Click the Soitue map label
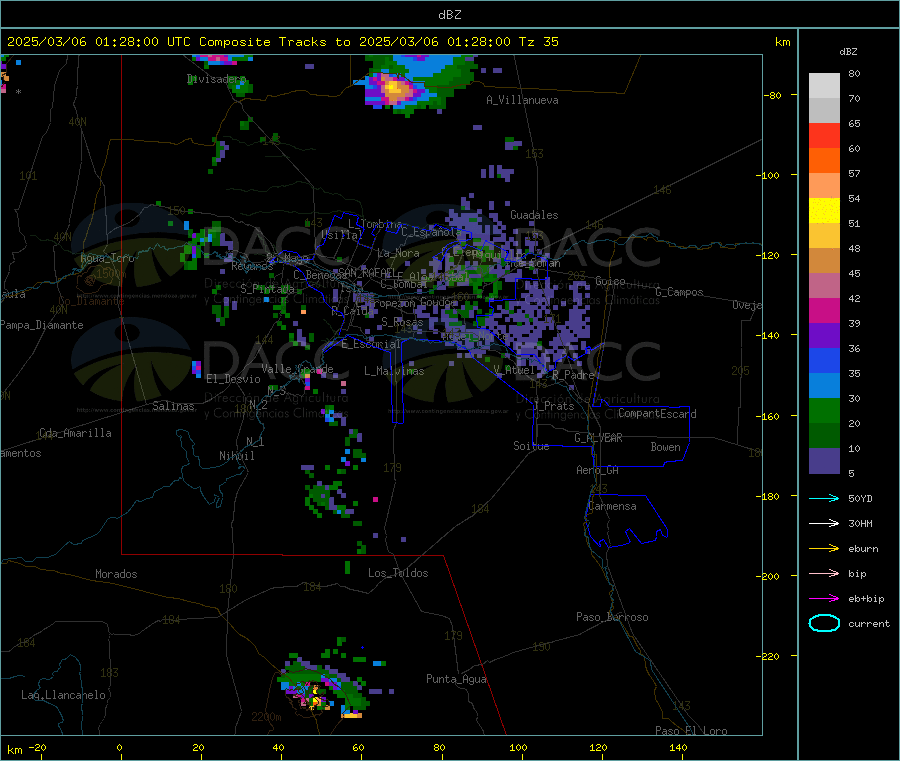Screen dimensions: 900x761 (531, 446)
